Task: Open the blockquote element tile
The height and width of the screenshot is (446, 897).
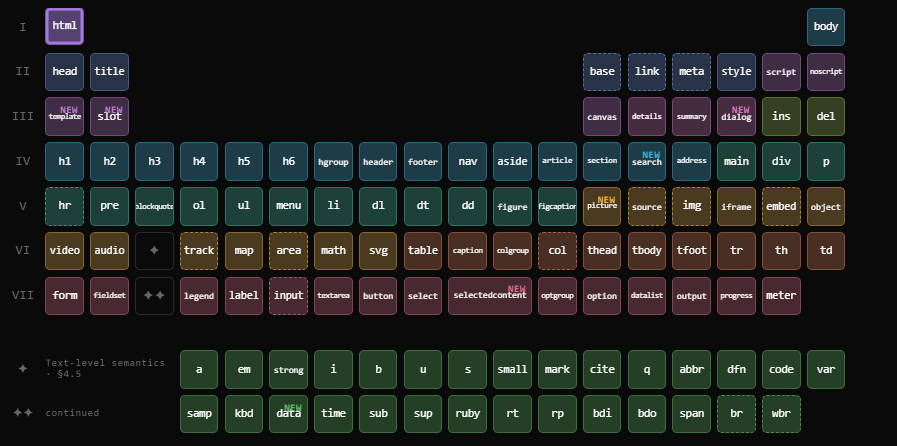Action: click(x=154, y=206)
